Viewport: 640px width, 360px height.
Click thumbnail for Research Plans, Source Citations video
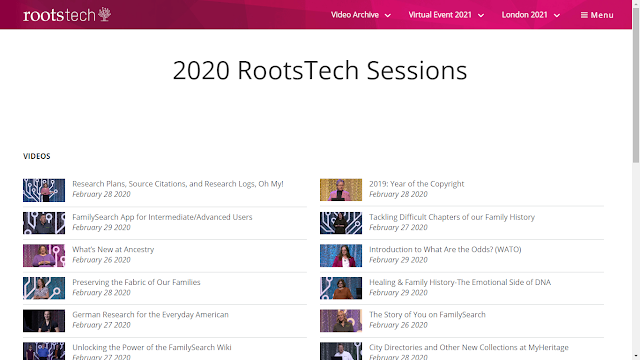click(44, 190)
